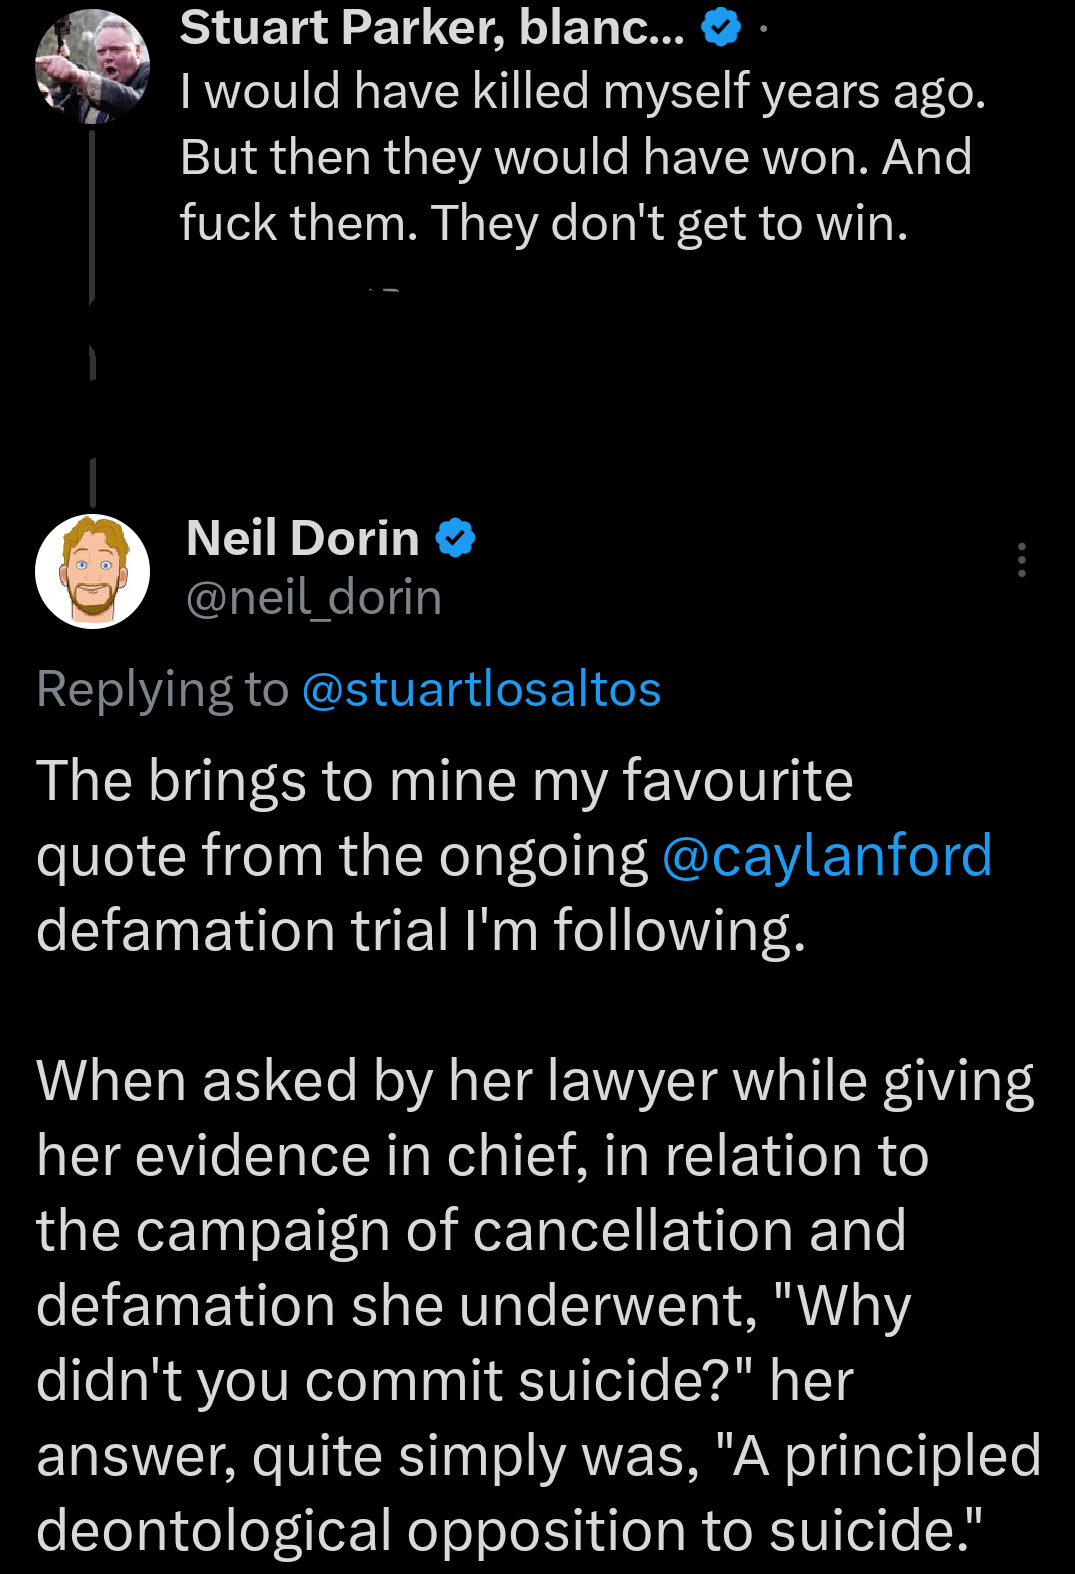Open the @stuartlosaltos profile link
Screen dimensions: 1075x1574
tap(480, 688)
